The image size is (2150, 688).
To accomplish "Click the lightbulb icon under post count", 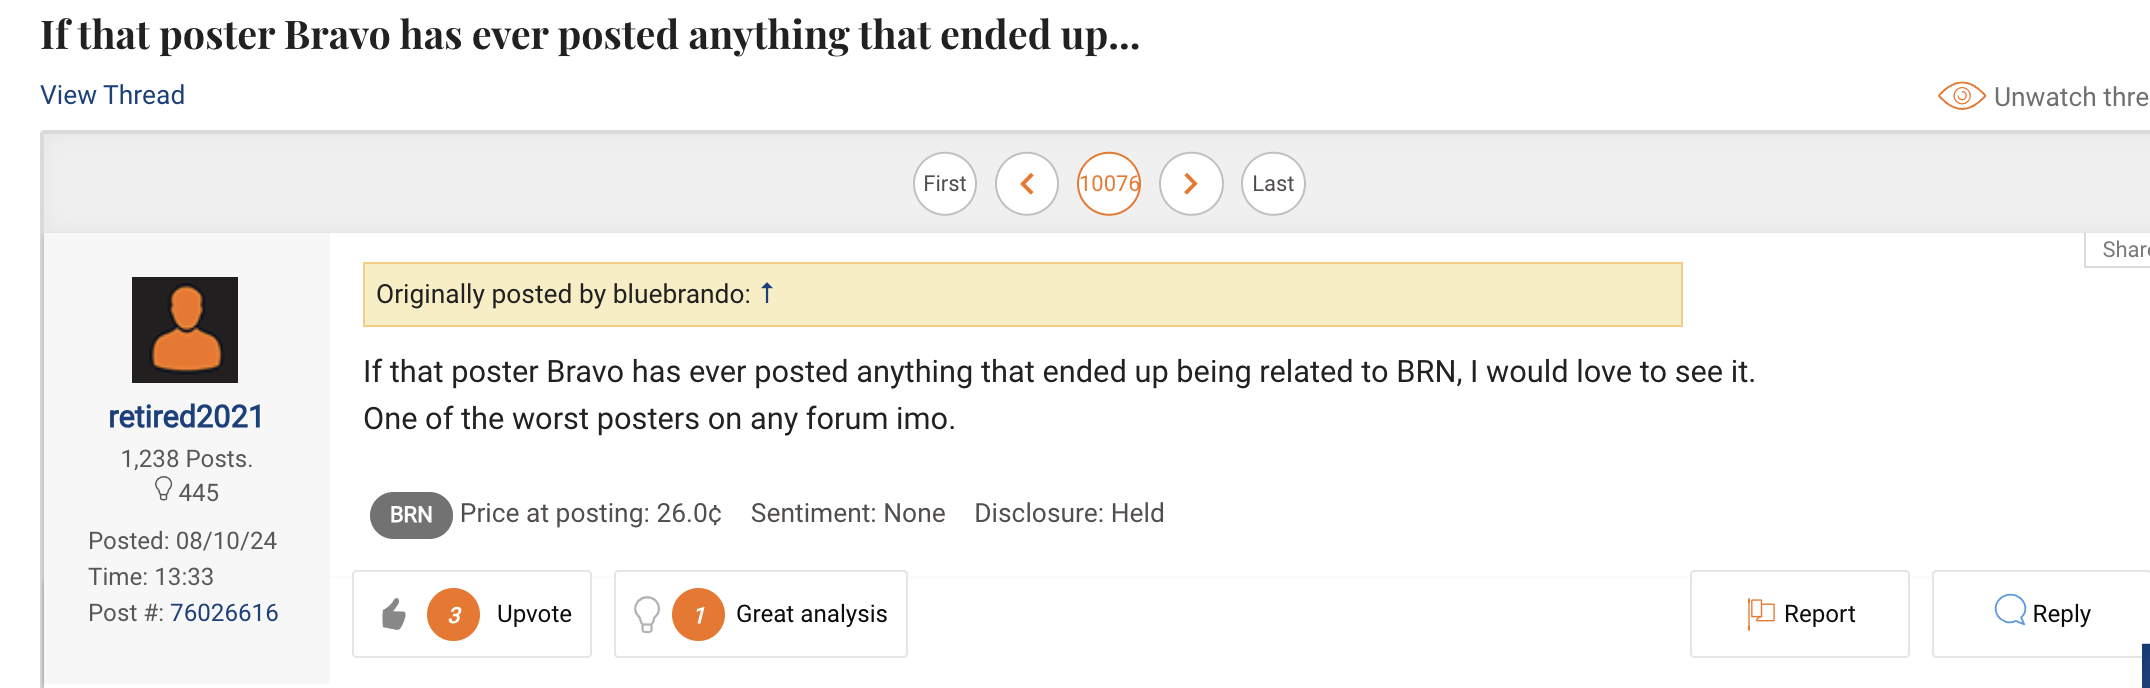I will coord(163,489).
